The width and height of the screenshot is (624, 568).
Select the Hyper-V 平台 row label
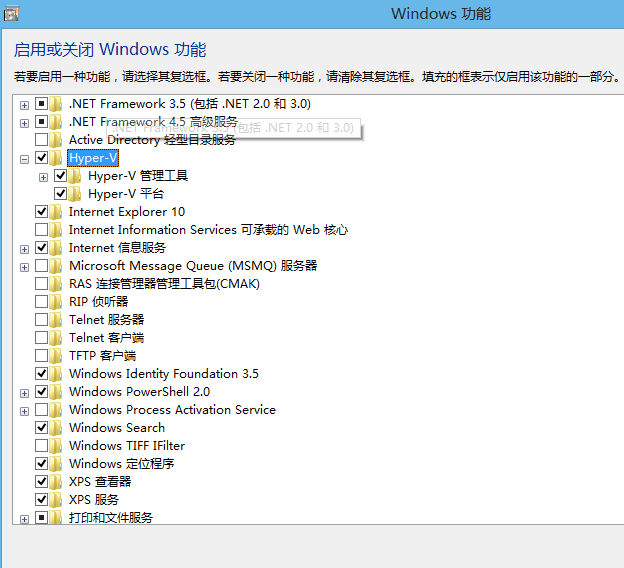pos(126,194)
